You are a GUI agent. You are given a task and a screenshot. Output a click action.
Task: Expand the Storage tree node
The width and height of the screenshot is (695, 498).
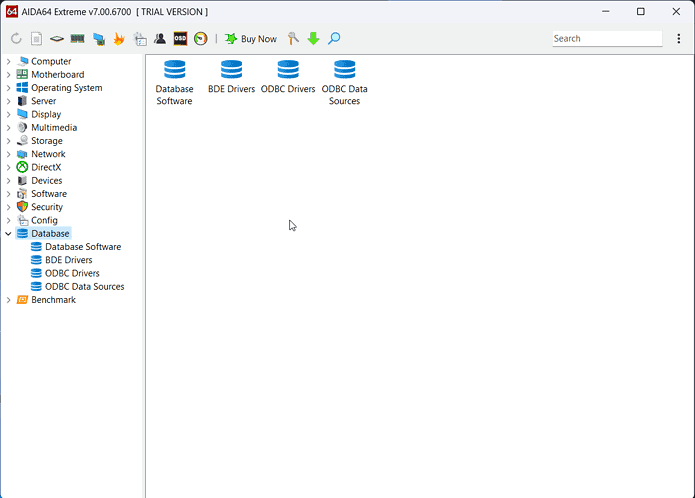coord(9,141)
